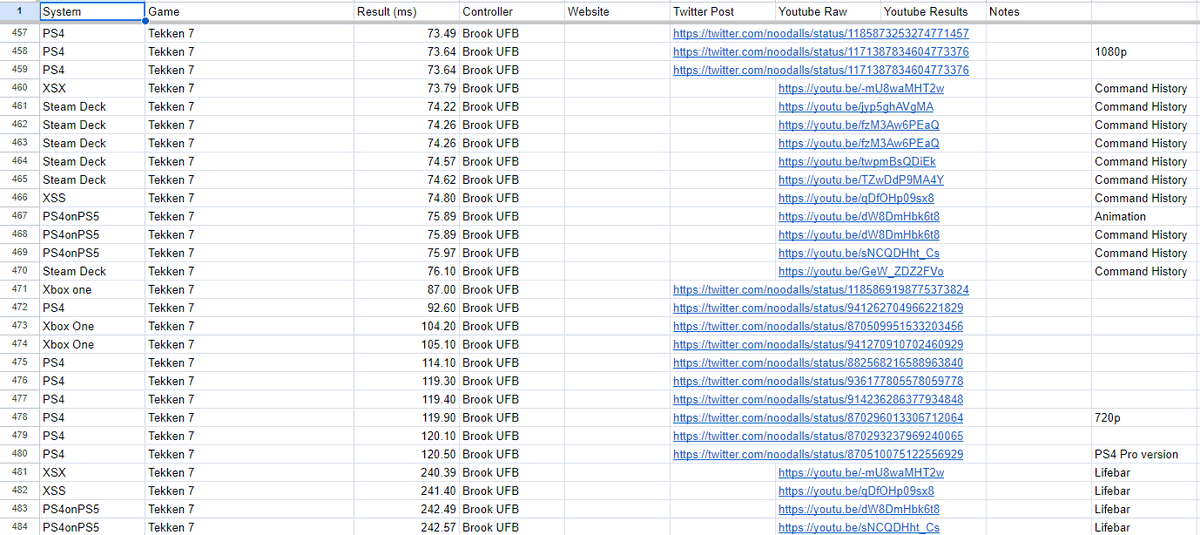Select row header number 1
Screen dimensions: 1200x535
point(19,11)
